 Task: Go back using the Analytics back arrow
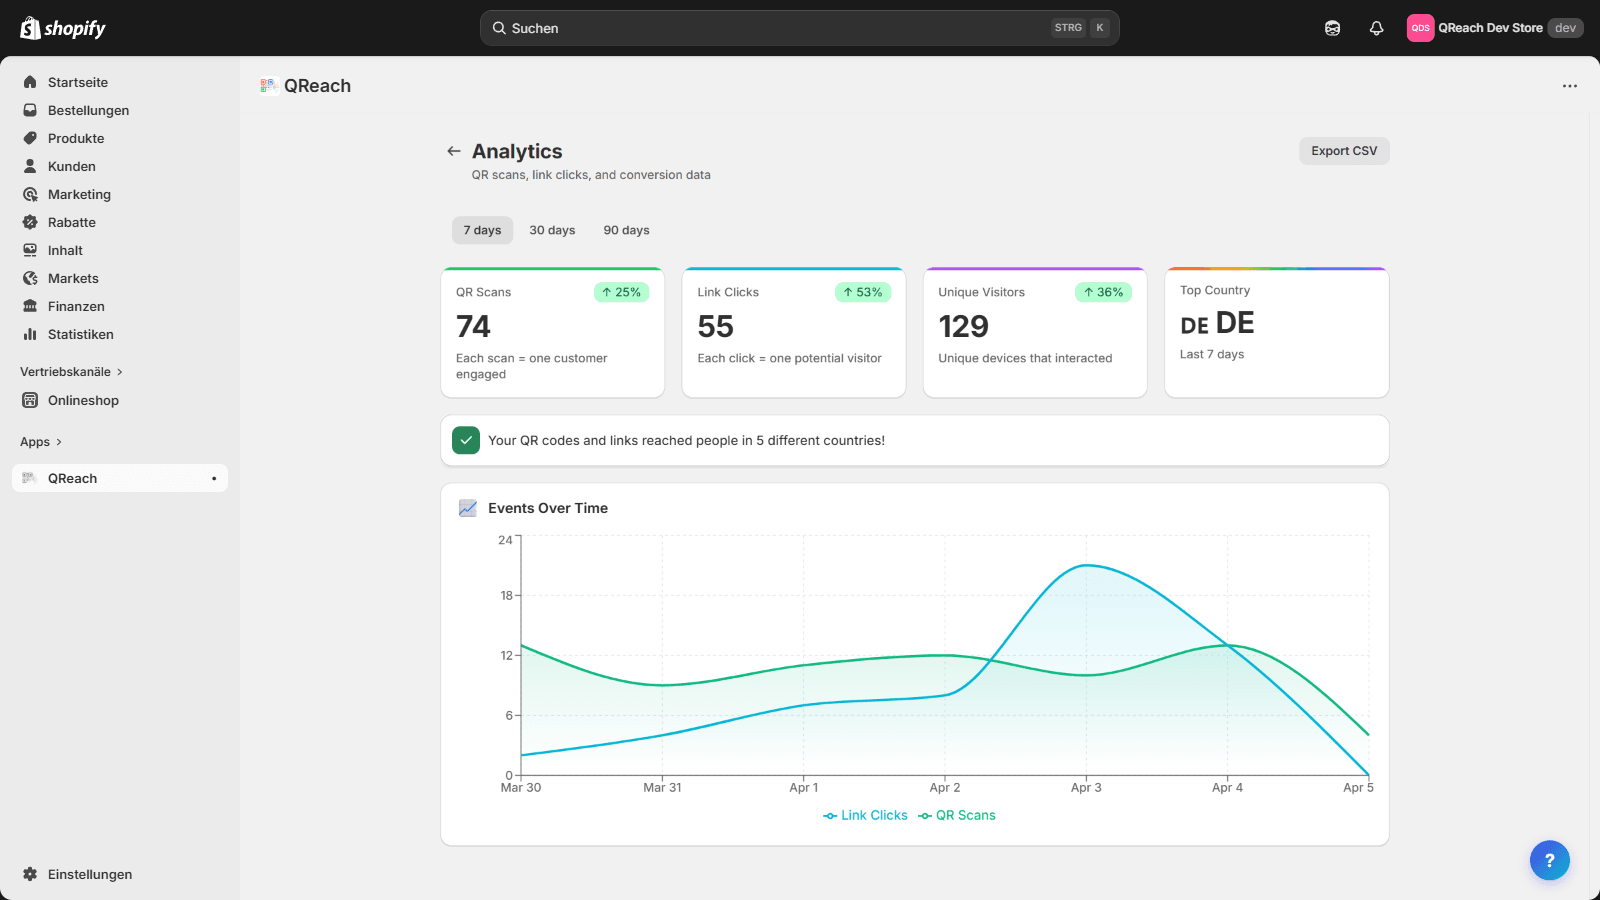tap(454, 151)
